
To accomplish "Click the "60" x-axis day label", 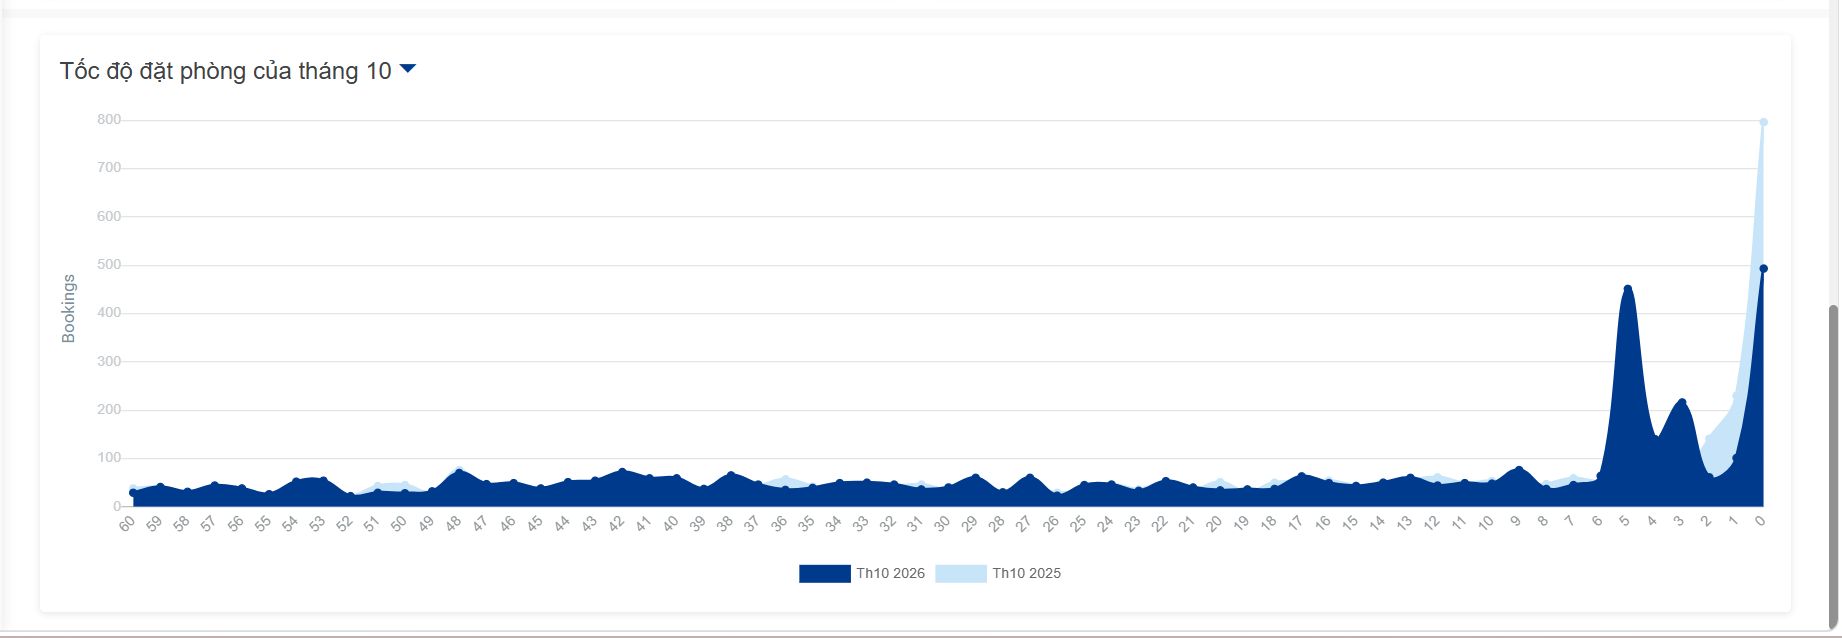I will (127, 523).
